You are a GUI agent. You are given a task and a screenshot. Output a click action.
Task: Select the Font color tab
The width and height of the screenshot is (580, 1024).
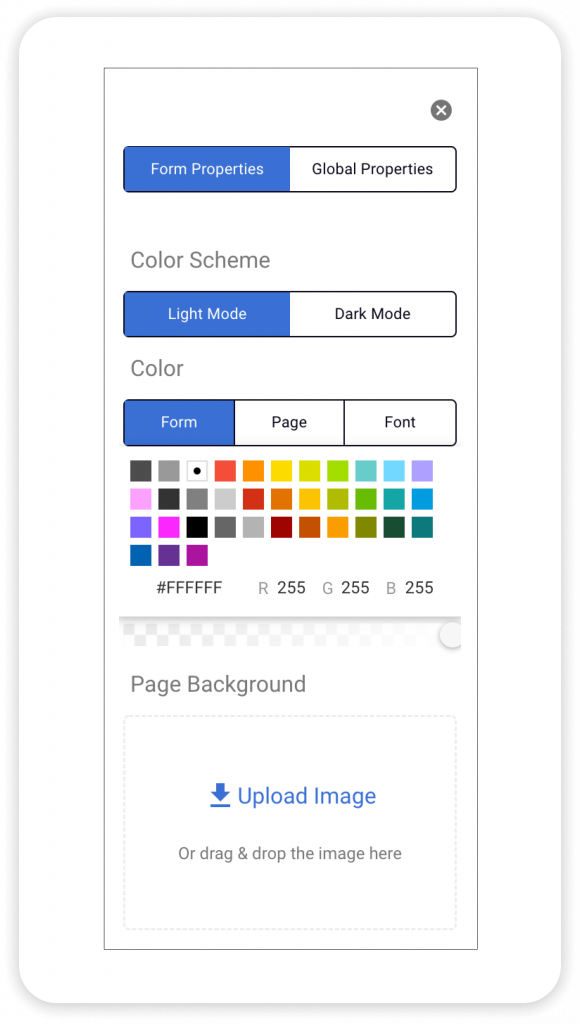400,422
